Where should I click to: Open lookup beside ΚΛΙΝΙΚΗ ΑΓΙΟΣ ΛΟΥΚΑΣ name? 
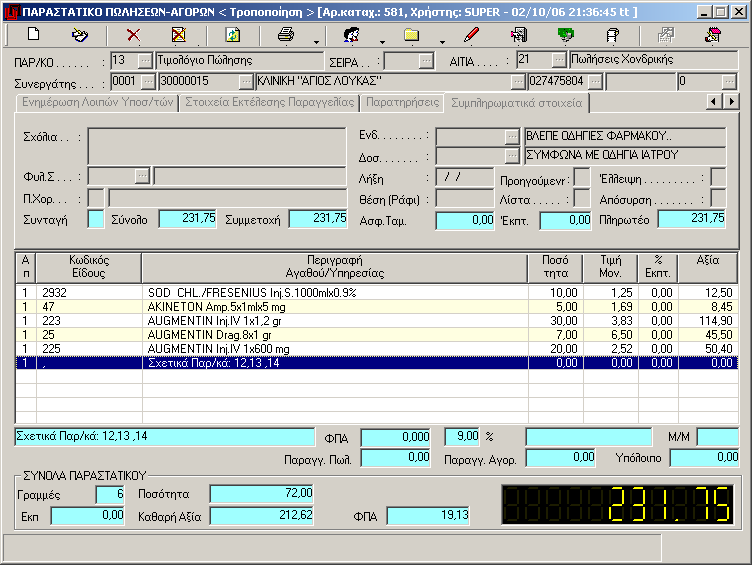pyautogui.click(x=518, y=82)
